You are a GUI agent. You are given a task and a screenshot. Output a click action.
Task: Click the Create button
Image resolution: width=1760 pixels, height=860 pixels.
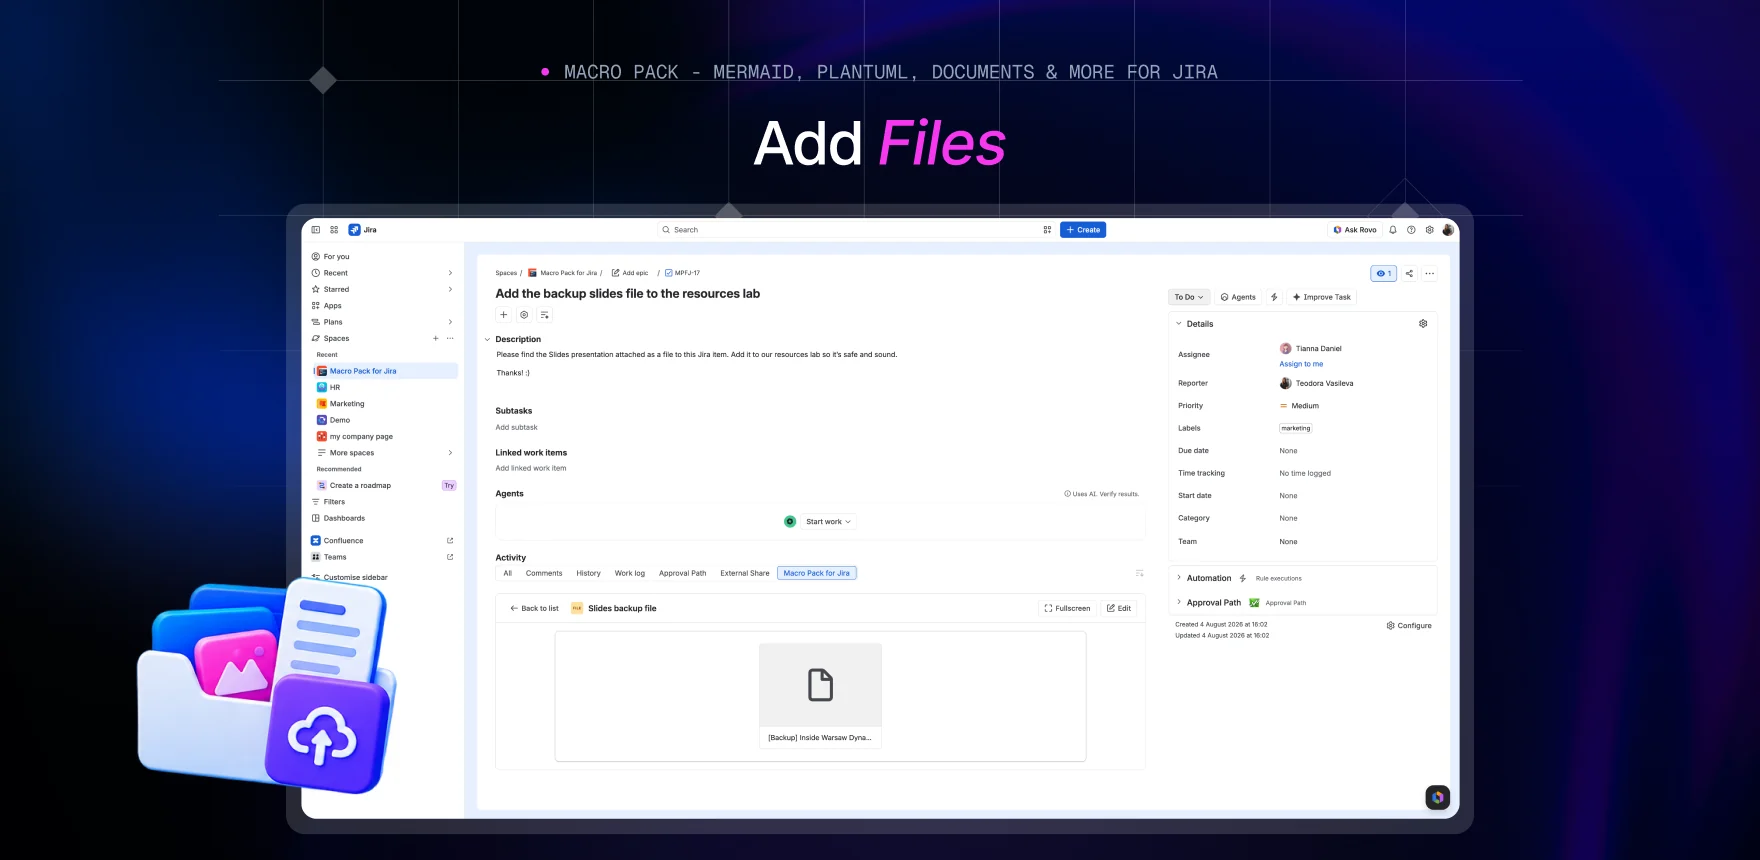[x=1083, y=230]
